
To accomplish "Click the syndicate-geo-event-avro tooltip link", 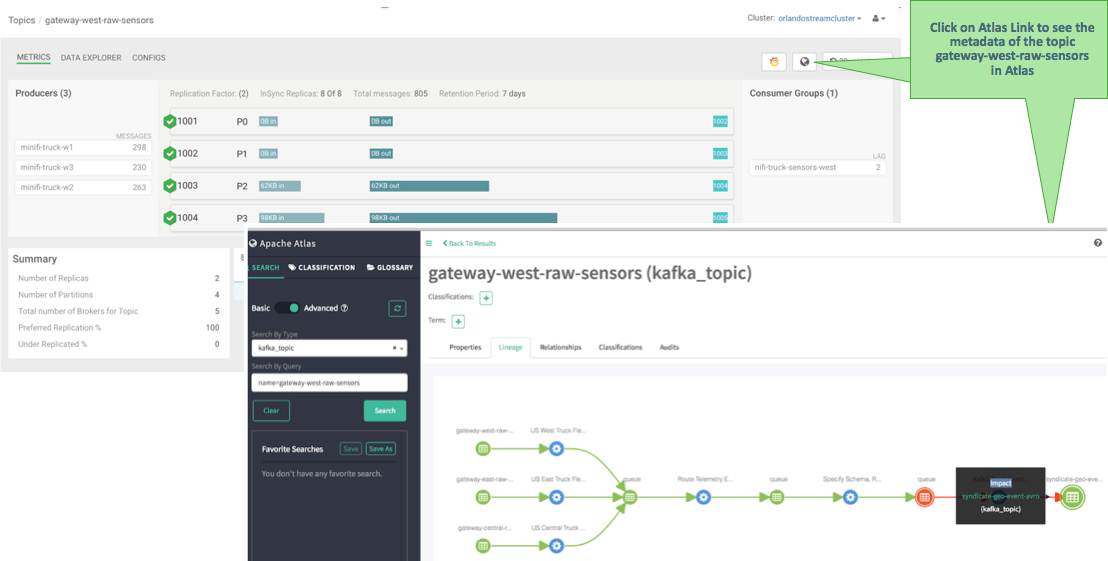I will (x=1001, y=496).
